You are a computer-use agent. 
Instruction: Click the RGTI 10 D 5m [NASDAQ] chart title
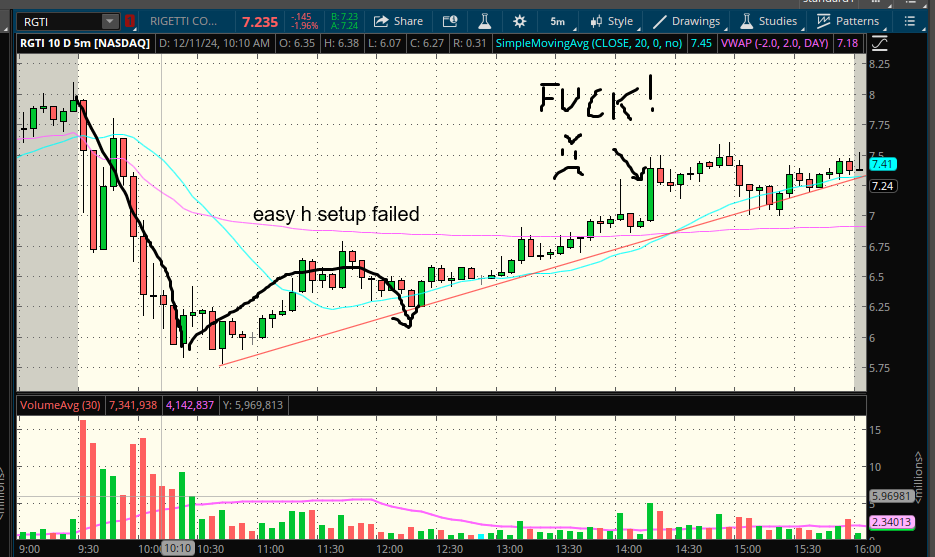(x=85, y=43)
